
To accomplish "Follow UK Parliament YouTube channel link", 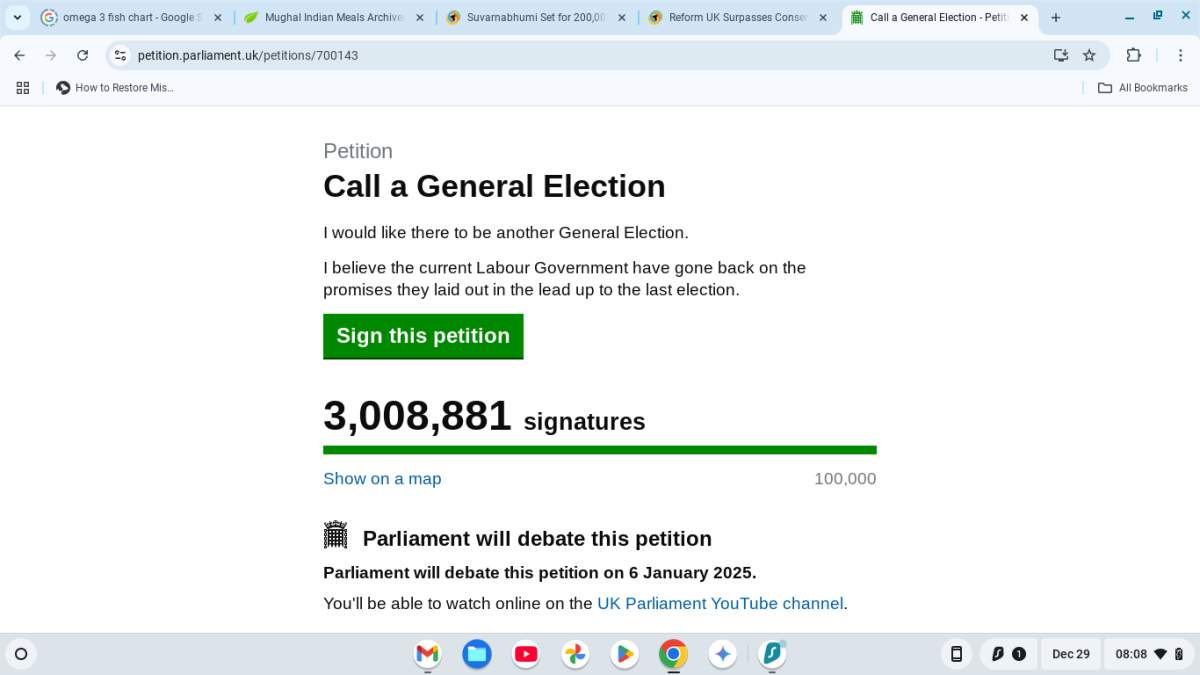I will tap(720, 603).
